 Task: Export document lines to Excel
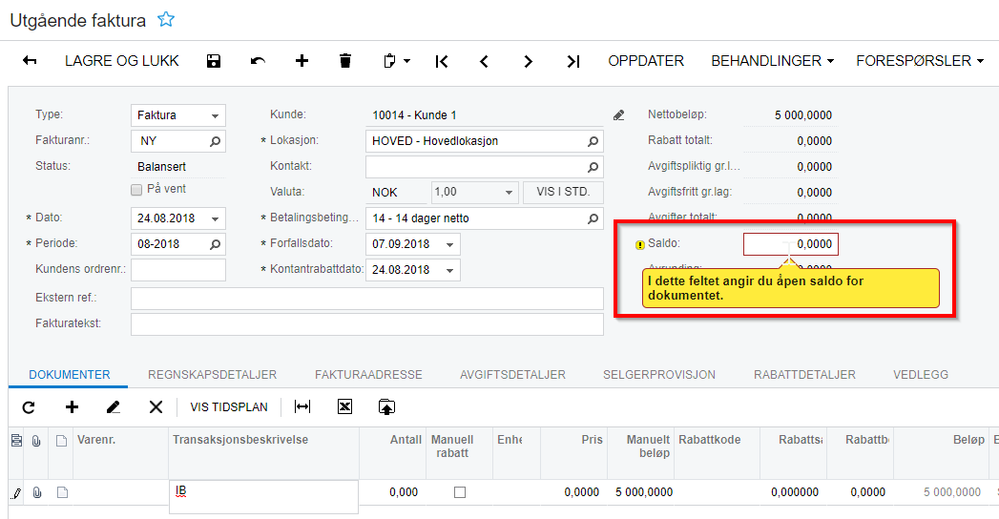[x=345, y=407]
